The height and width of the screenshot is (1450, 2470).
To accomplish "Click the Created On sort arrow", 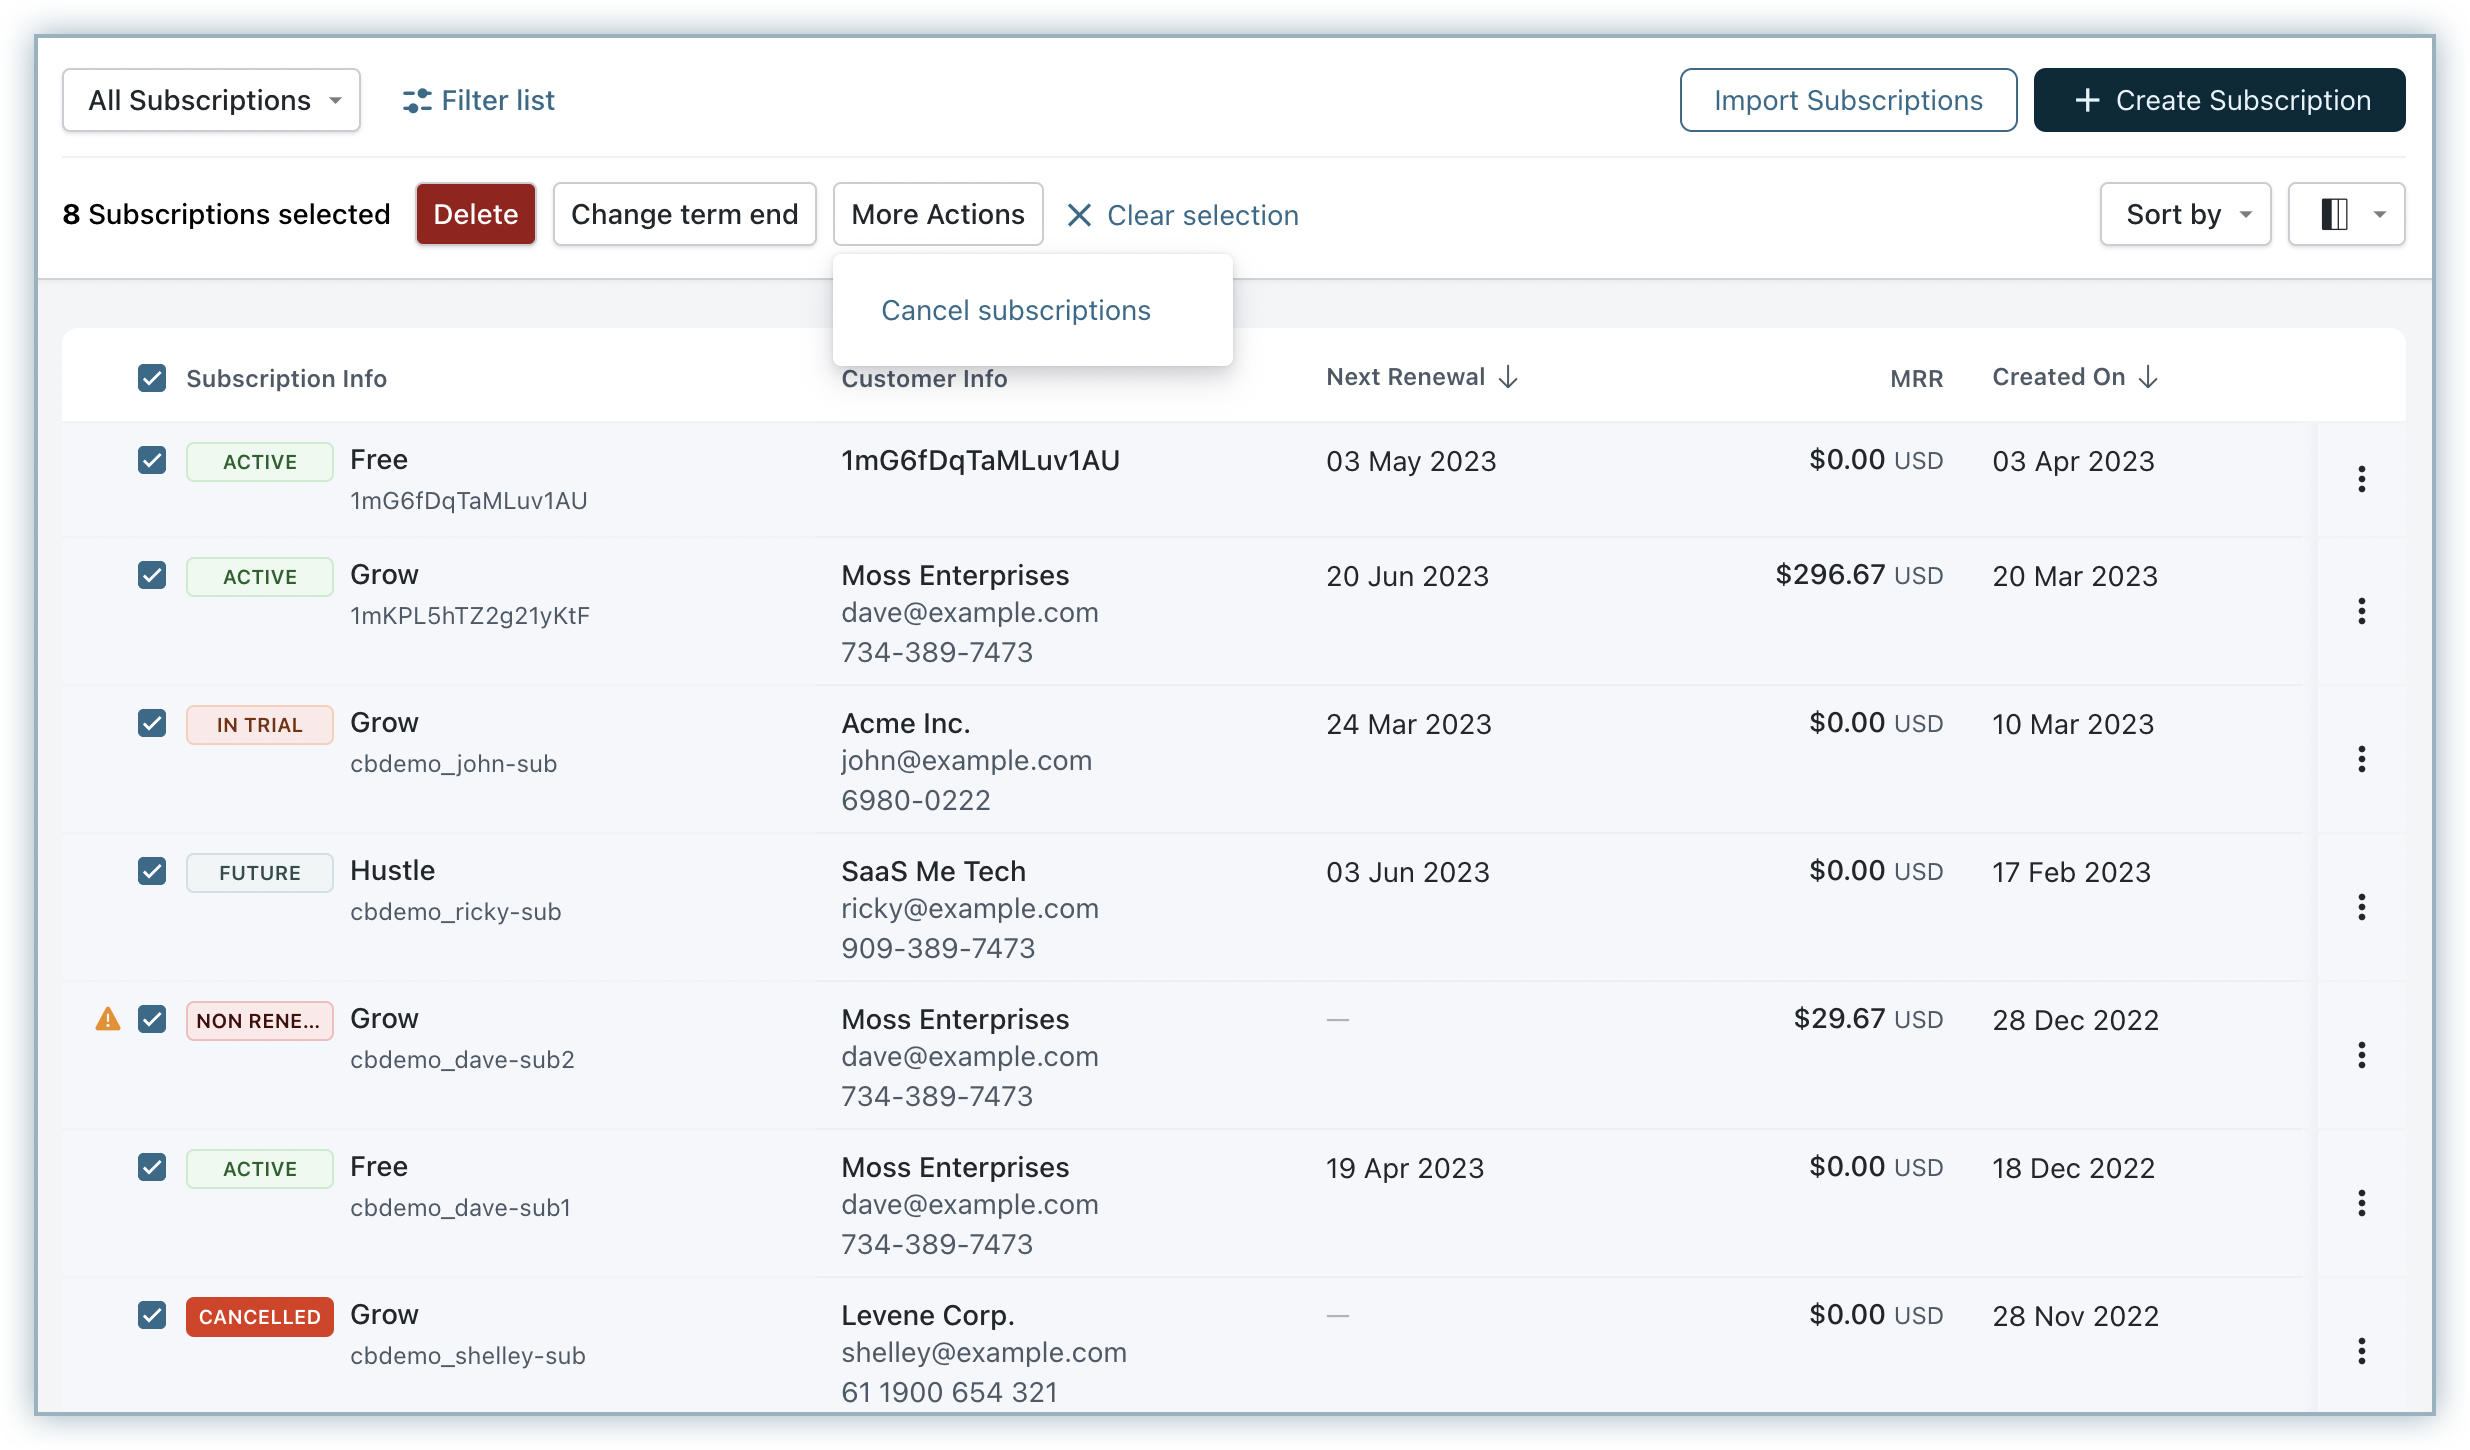I will pos(2148,377).
